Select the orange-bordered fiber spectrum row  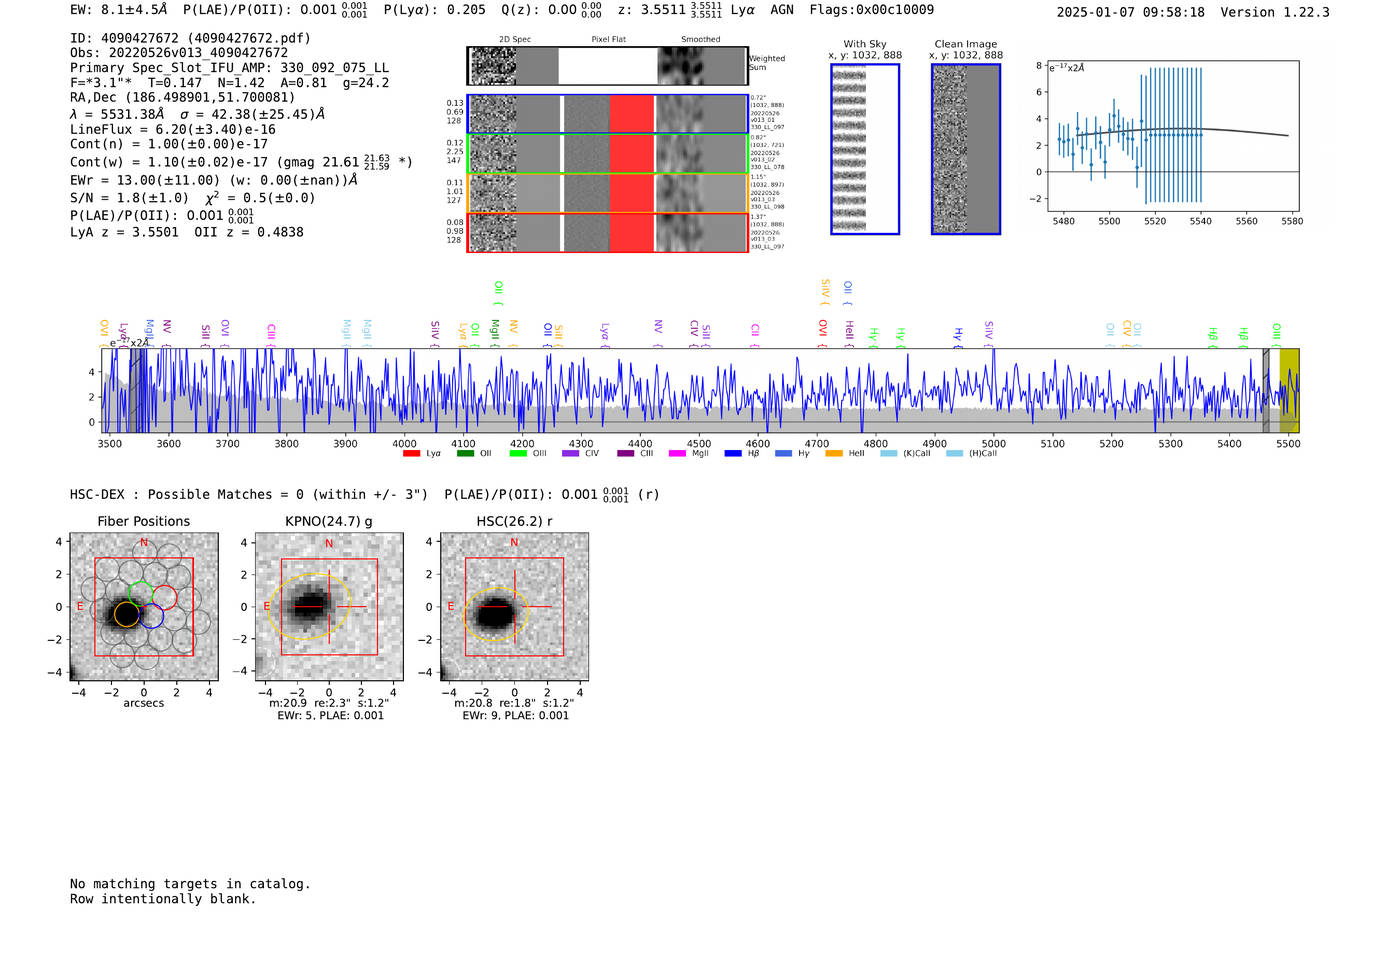(608, 193)
